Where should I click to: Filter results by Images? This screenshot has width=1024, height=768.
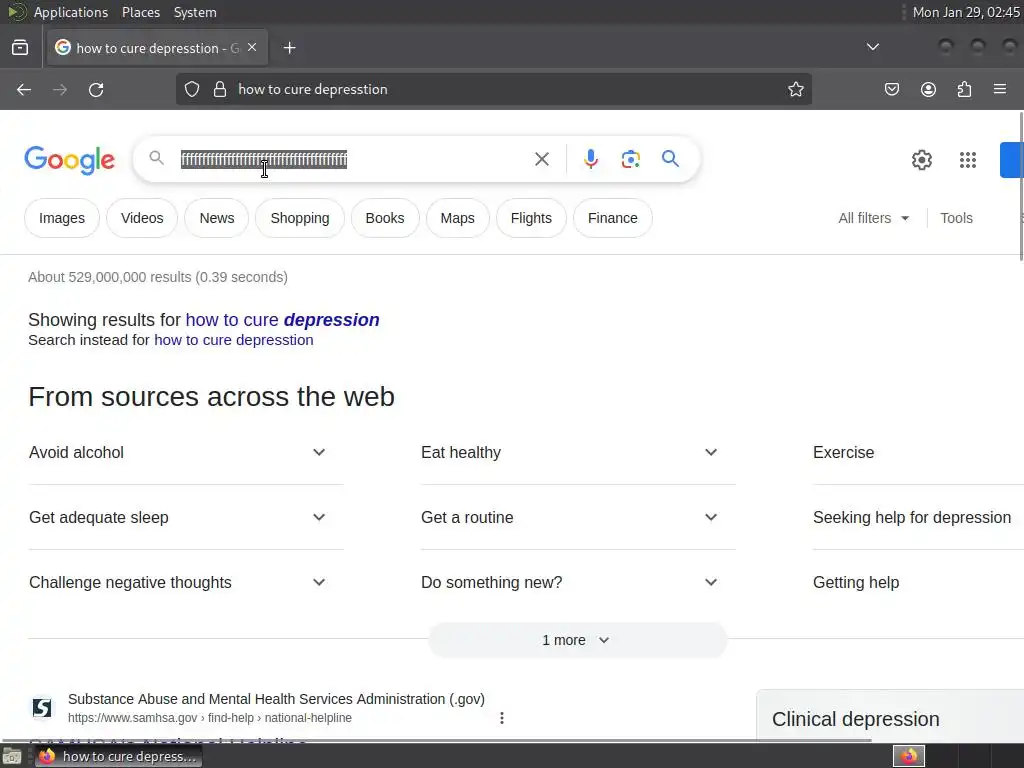tap(62, 218)
